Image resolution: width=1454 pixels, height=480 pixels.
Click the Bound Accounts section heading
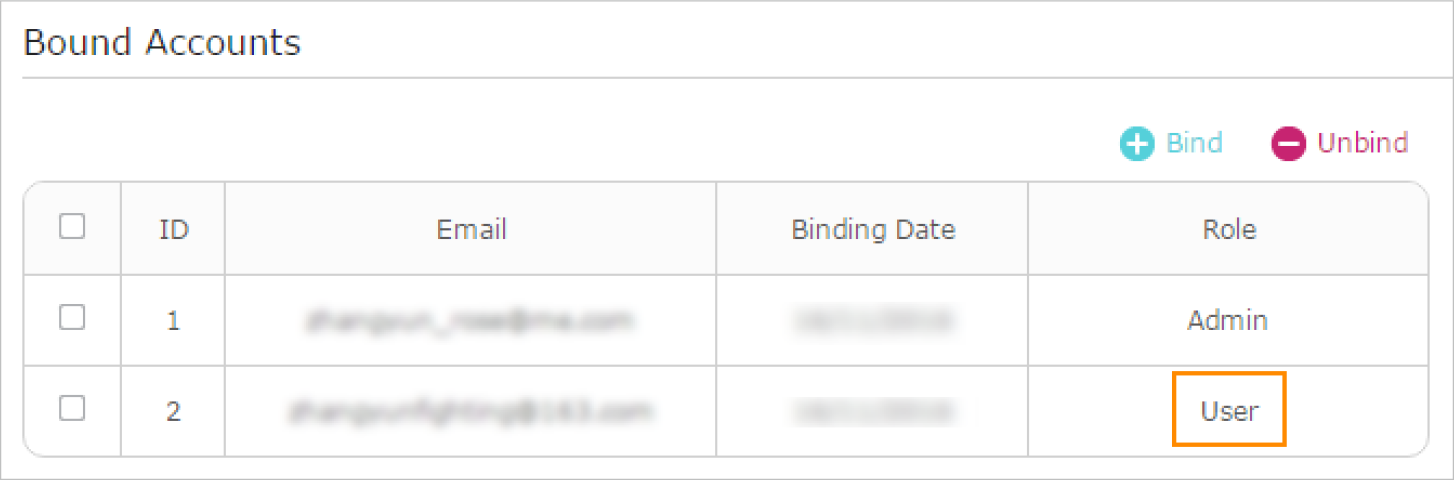pyautogui.click(x=162, y=43)
